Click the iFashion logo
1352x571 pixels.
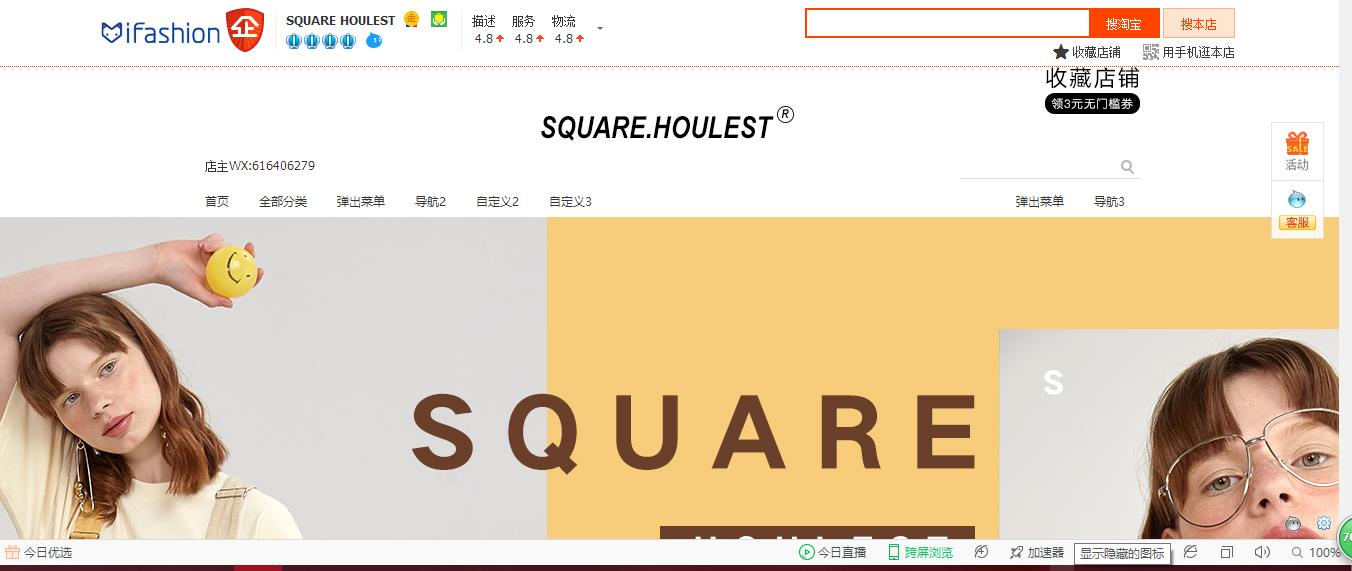160,33
